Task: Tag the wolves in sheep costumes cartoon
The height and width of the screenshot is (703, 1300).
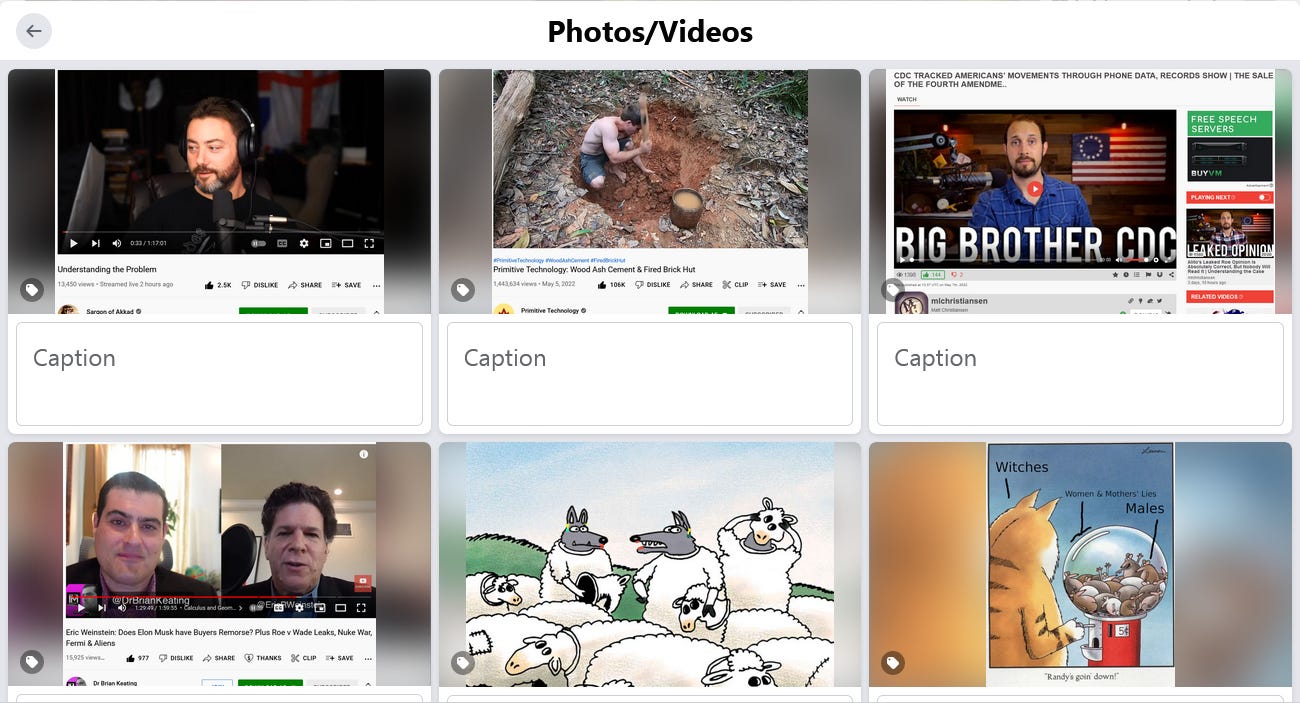Action: point(463,662)
